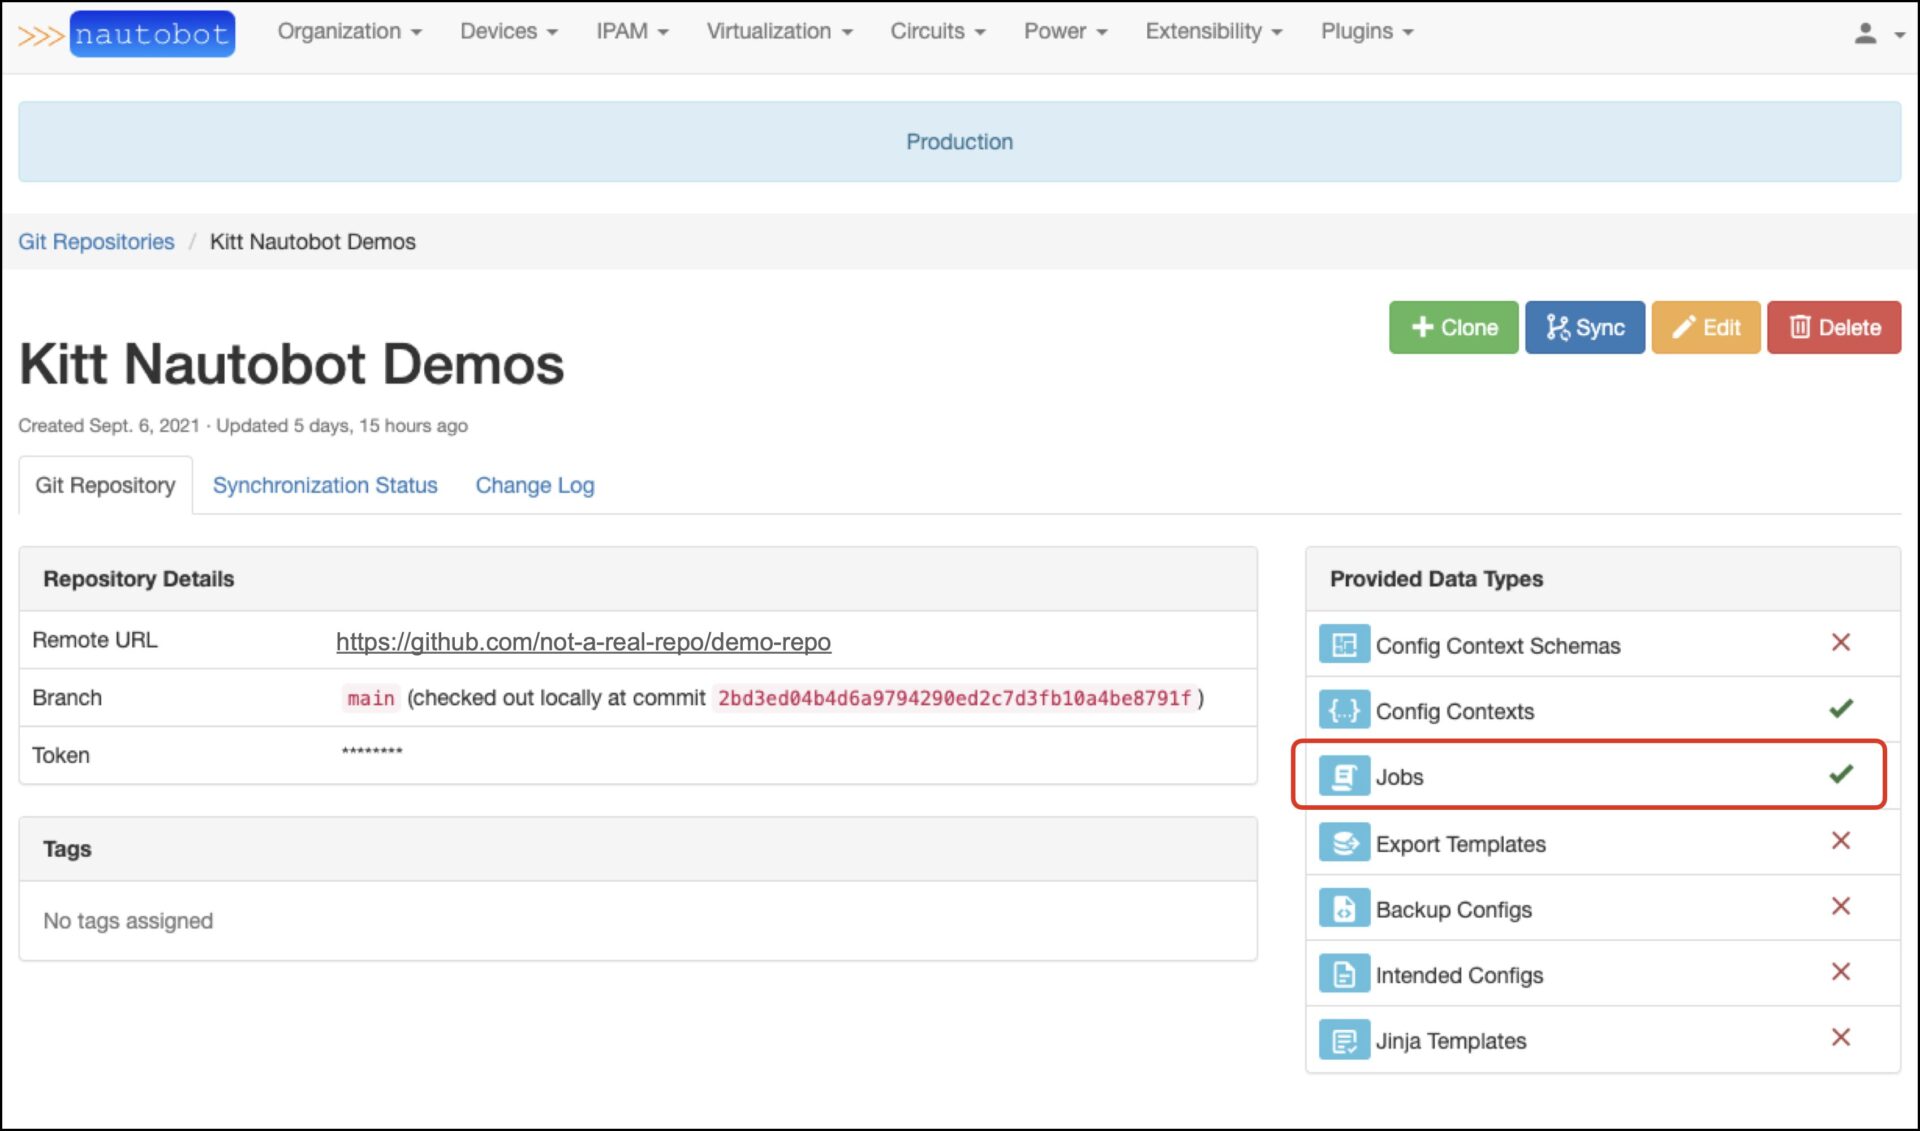Click the highlighted commit hash
The width and height of the screenshot is (1920, 1131).
point(952,698)
